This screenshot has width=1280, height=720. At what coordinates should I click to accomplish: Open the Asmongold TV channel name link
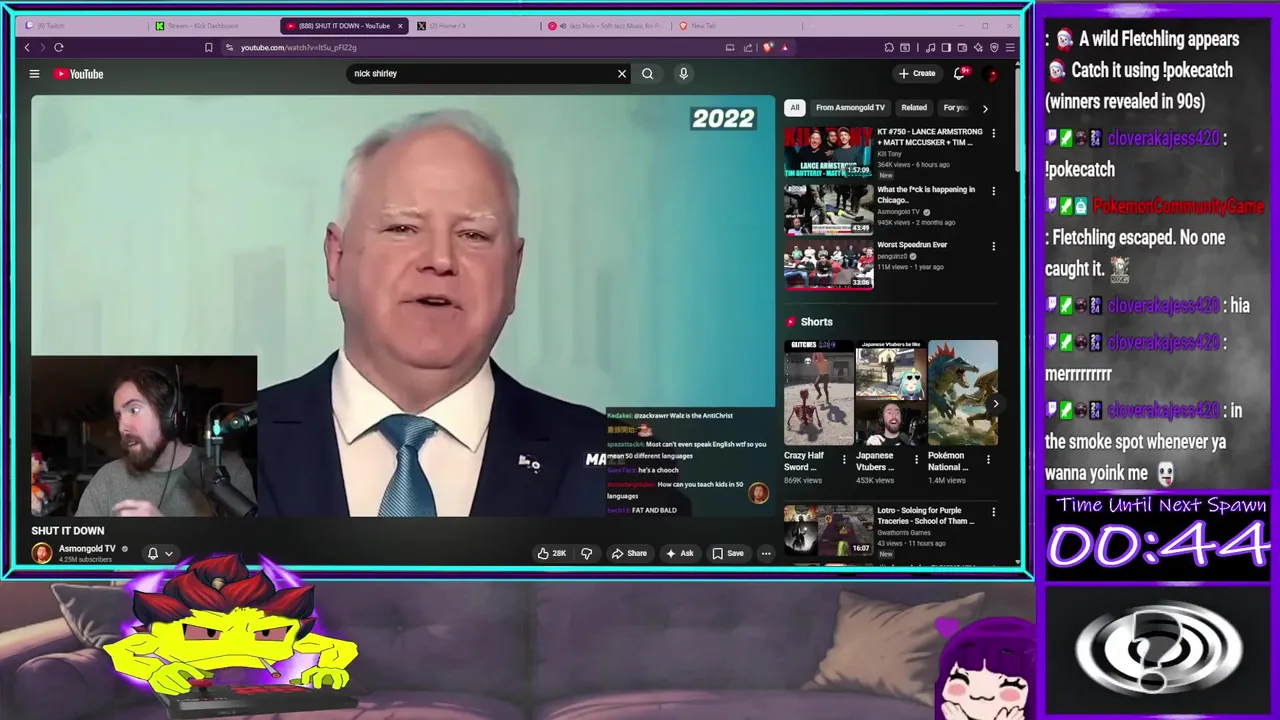tap(87, 548)
